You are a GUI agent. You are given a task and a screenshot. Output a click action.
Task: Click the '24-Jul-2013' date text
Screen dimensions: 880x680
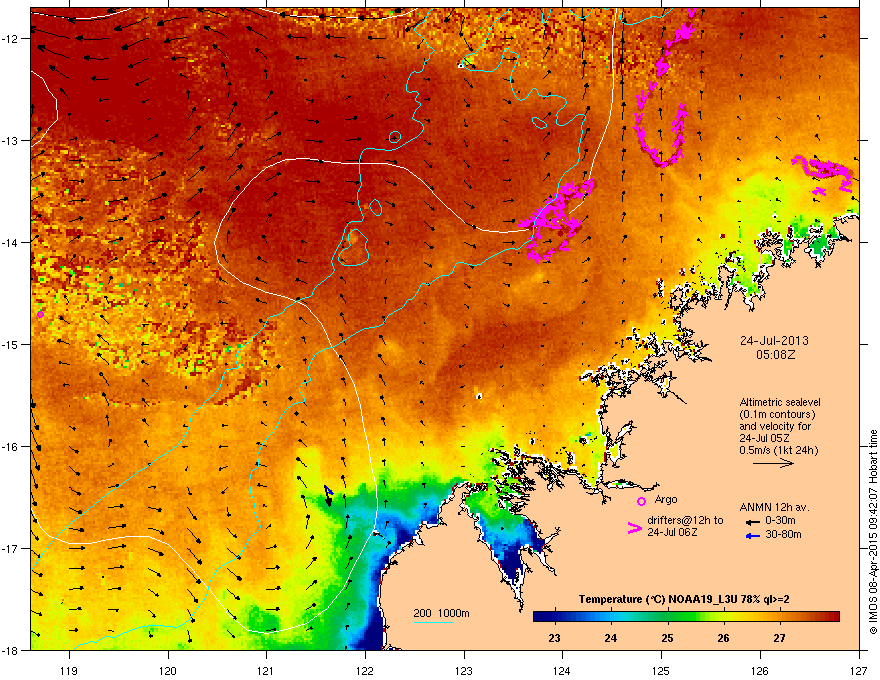[774, 341]
